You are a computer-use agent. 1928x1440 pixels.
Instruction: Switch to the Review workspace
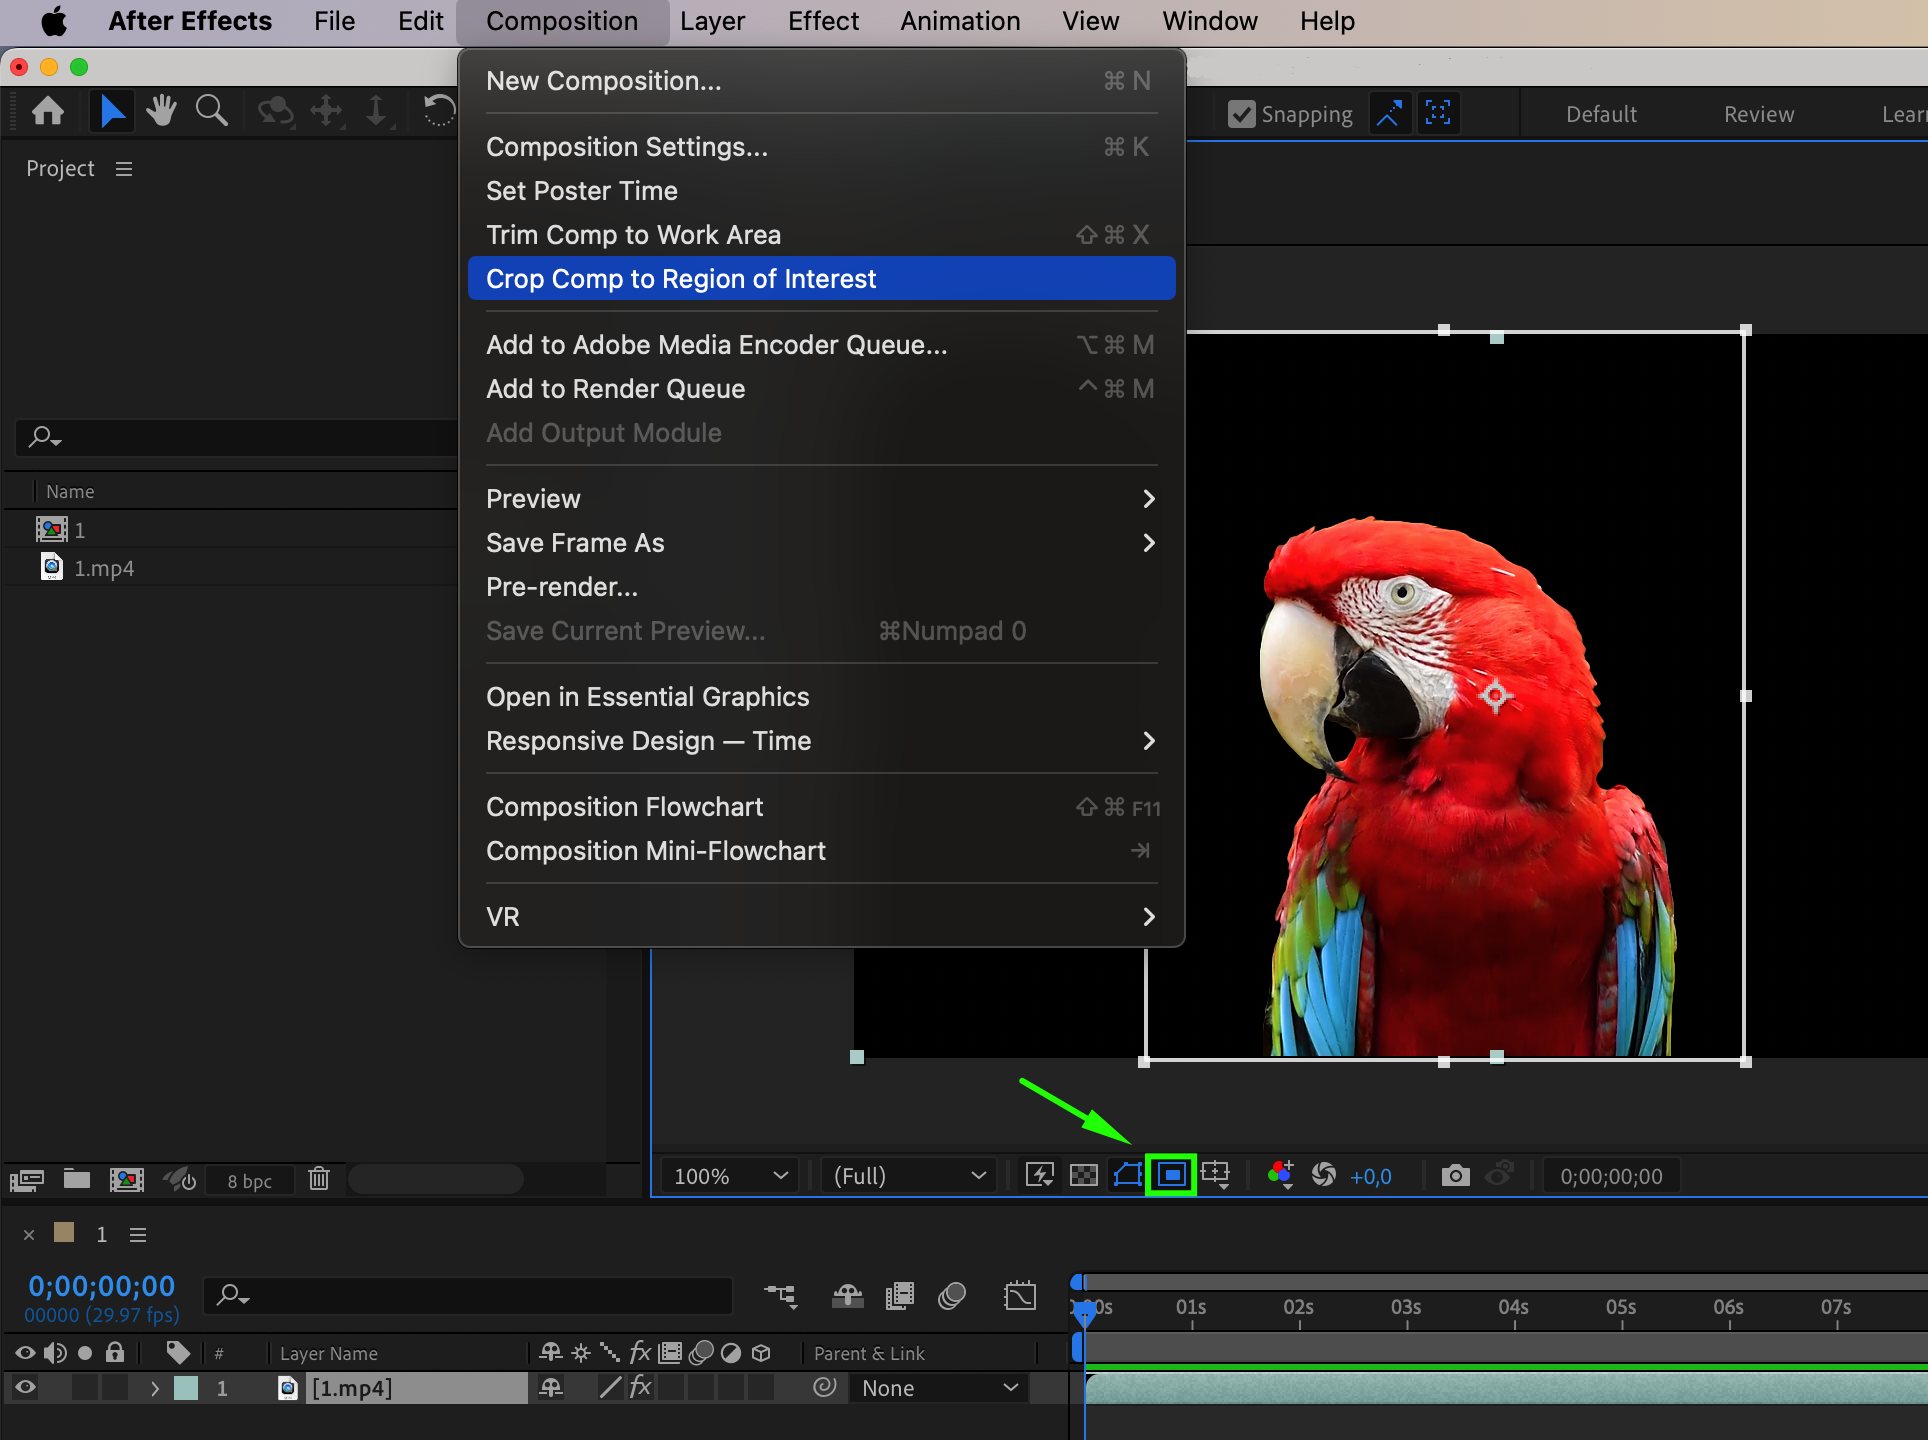1758,114
